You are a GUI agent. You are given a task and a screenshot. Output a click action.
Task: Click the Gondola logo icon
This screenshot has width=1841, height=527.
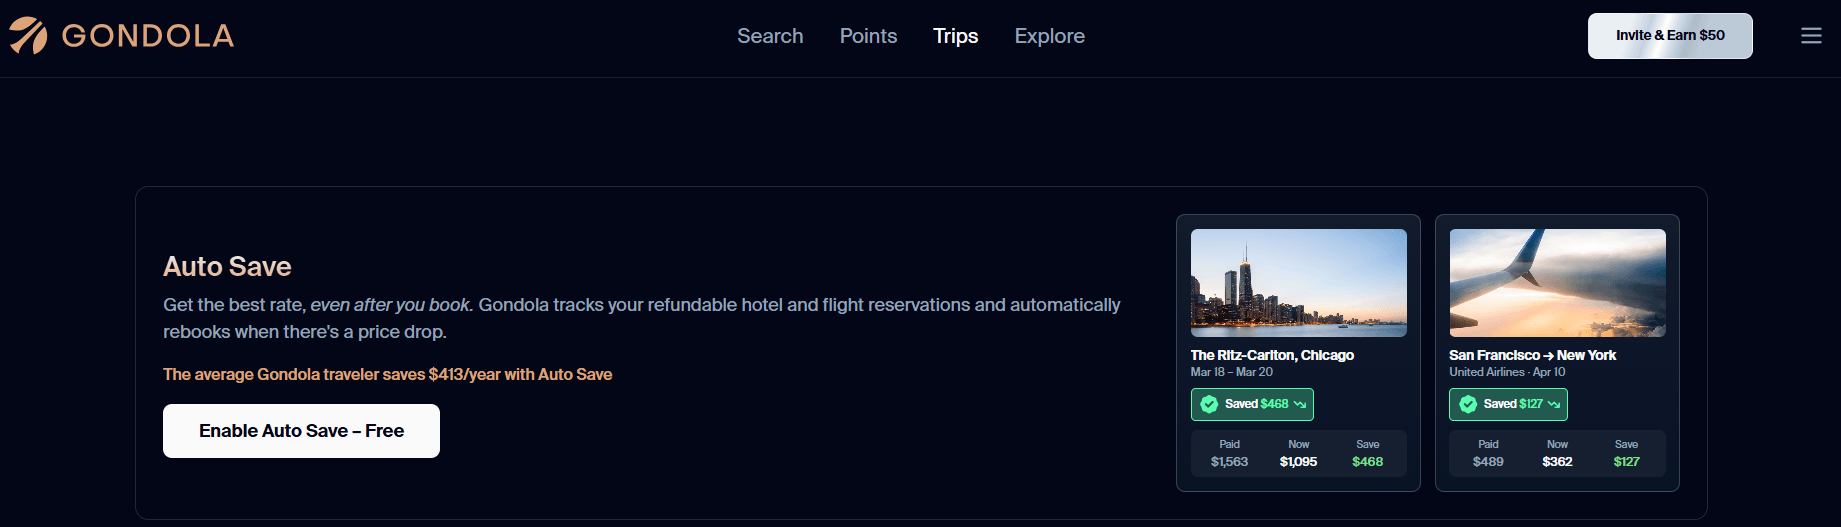point(28,36)
